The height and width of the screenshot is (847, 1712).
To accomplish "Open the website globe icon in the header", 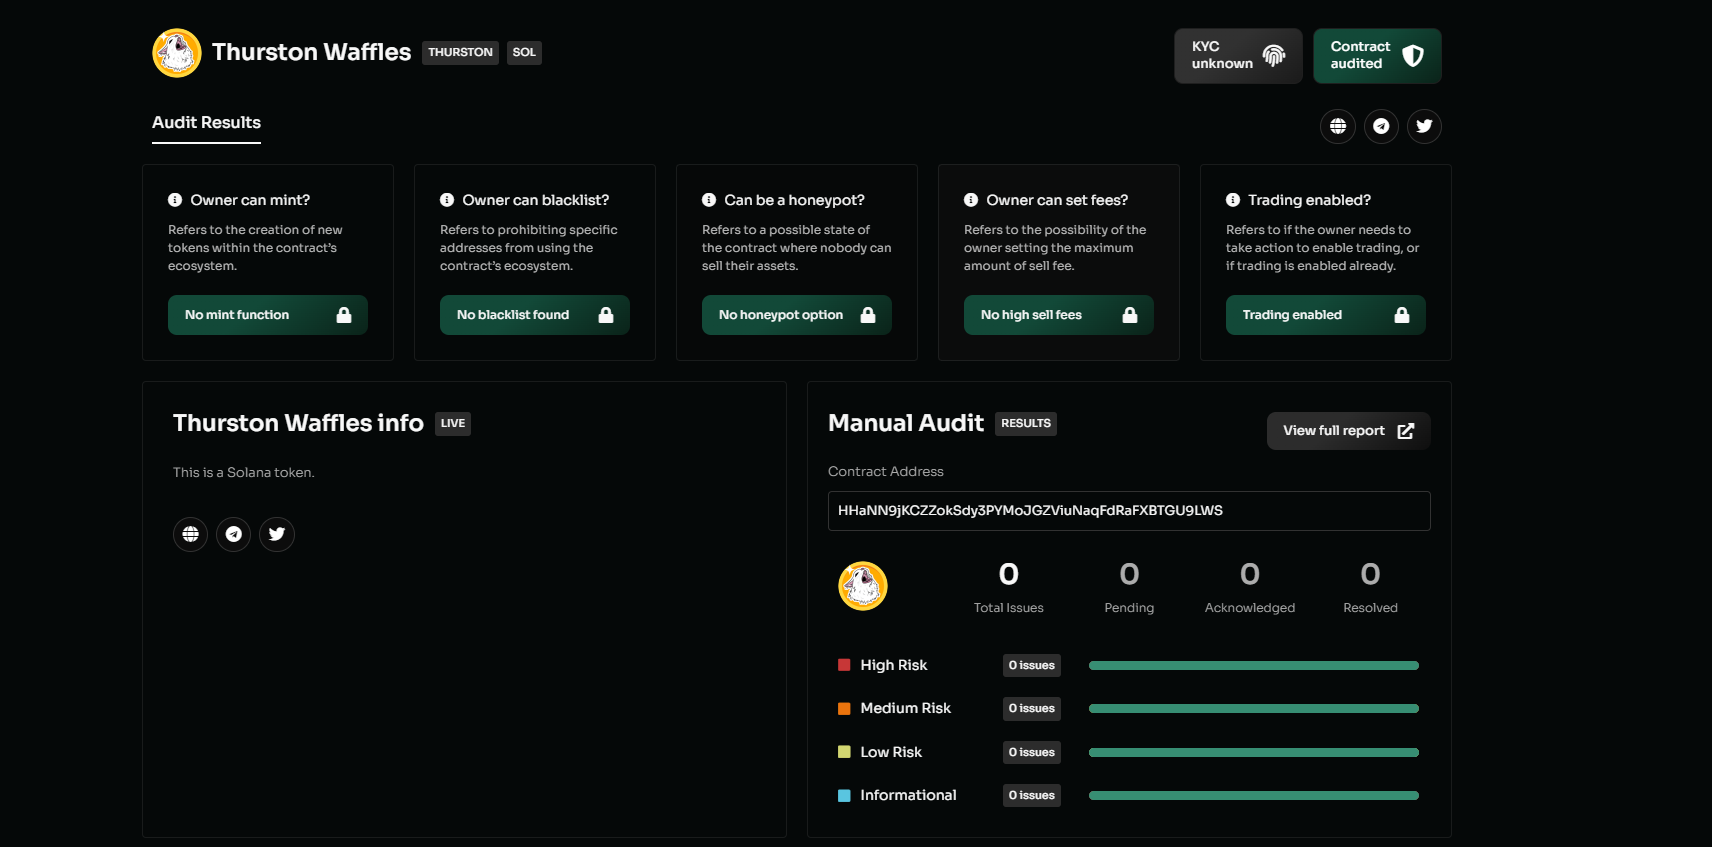I will pyautogui.click(x=1338, y=126).
